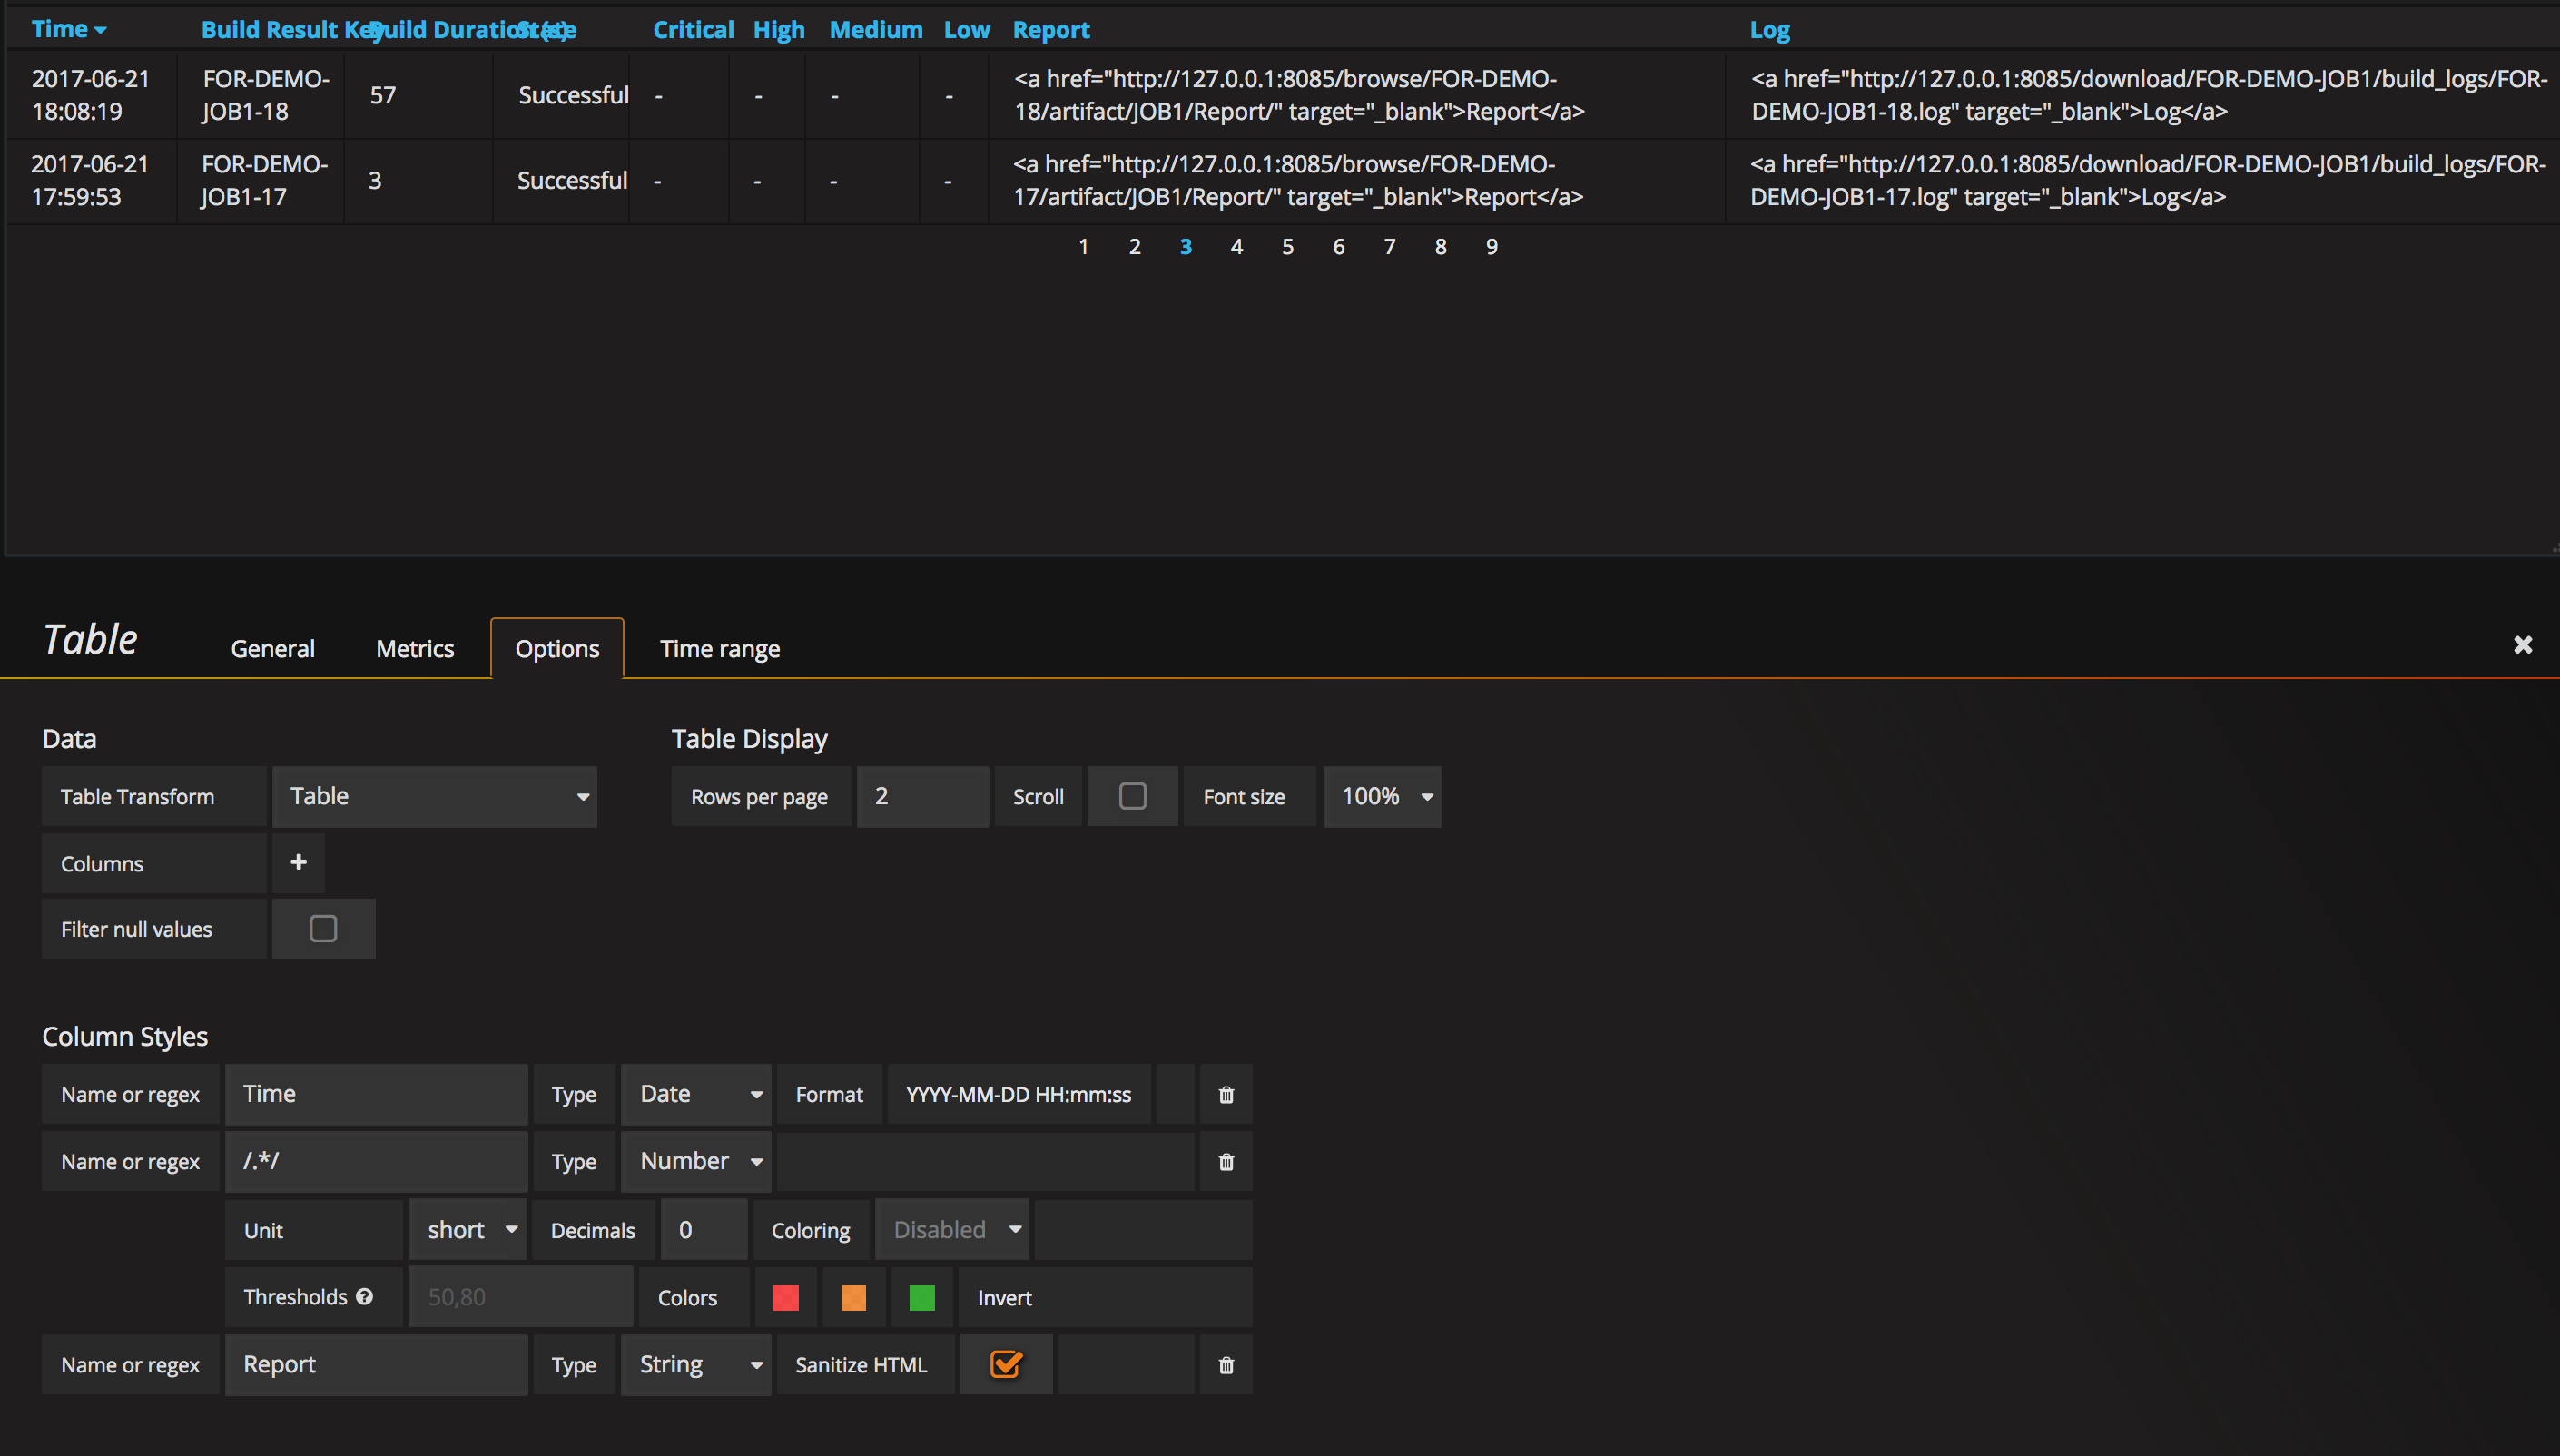Viewport: 2560px width, 1456px height.
Task: Click the Thresholds help icon
Action: (365, 1296)
